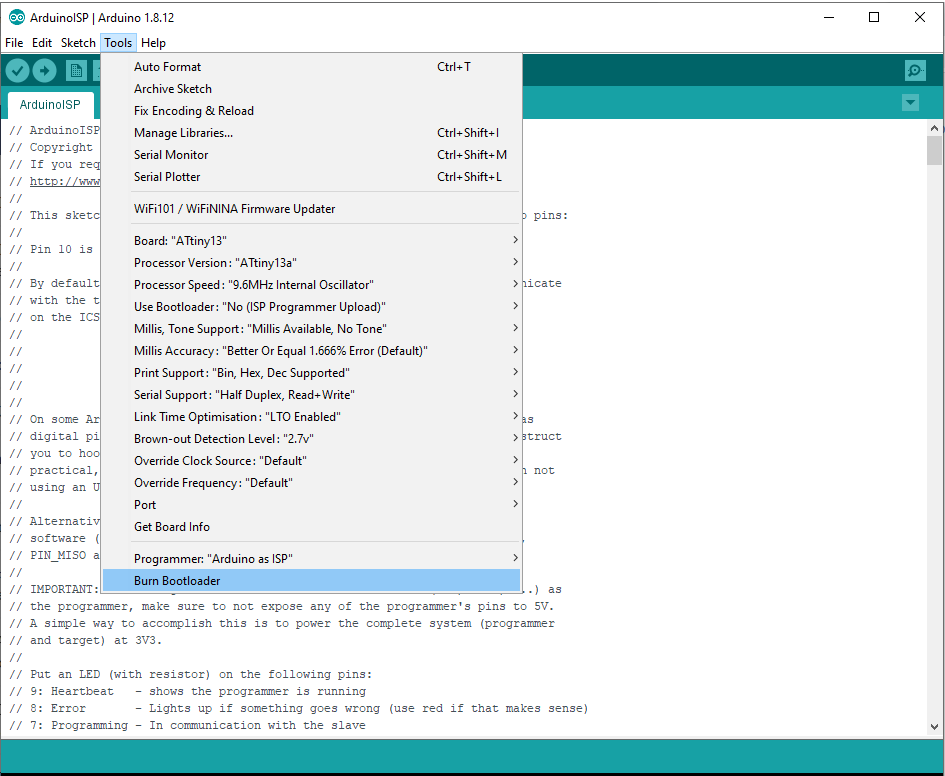Launch Serial Plotter from menu
This screenshot has height=776, width=945.
coord(311,177)
